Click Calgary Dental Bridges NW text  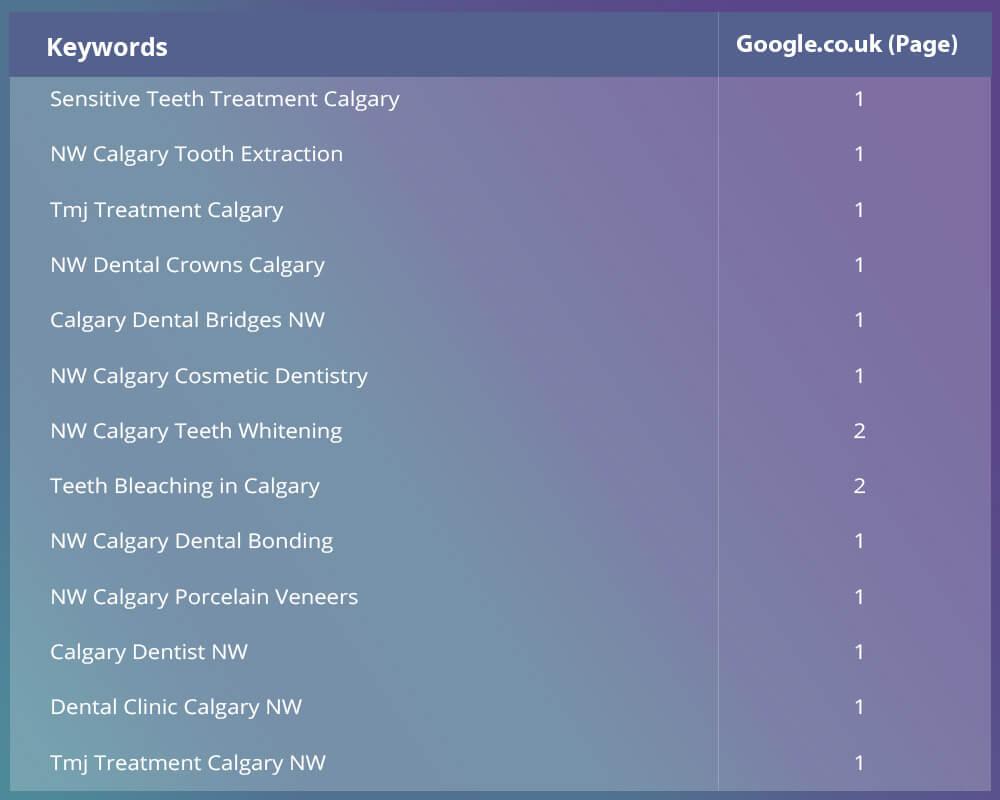coord(188,320)
